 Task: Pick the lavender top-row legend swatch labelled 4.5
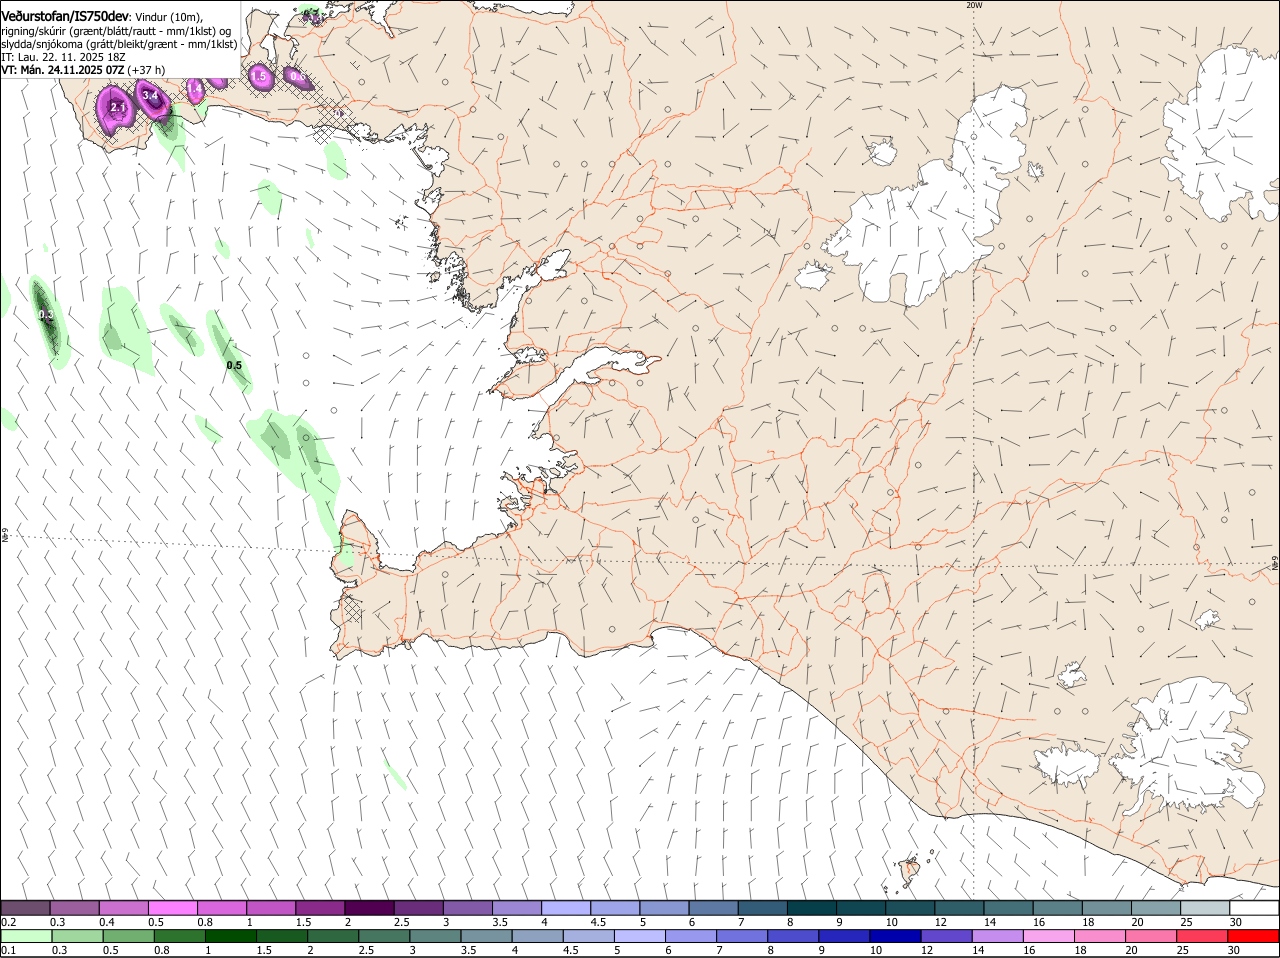pos(615,908)
